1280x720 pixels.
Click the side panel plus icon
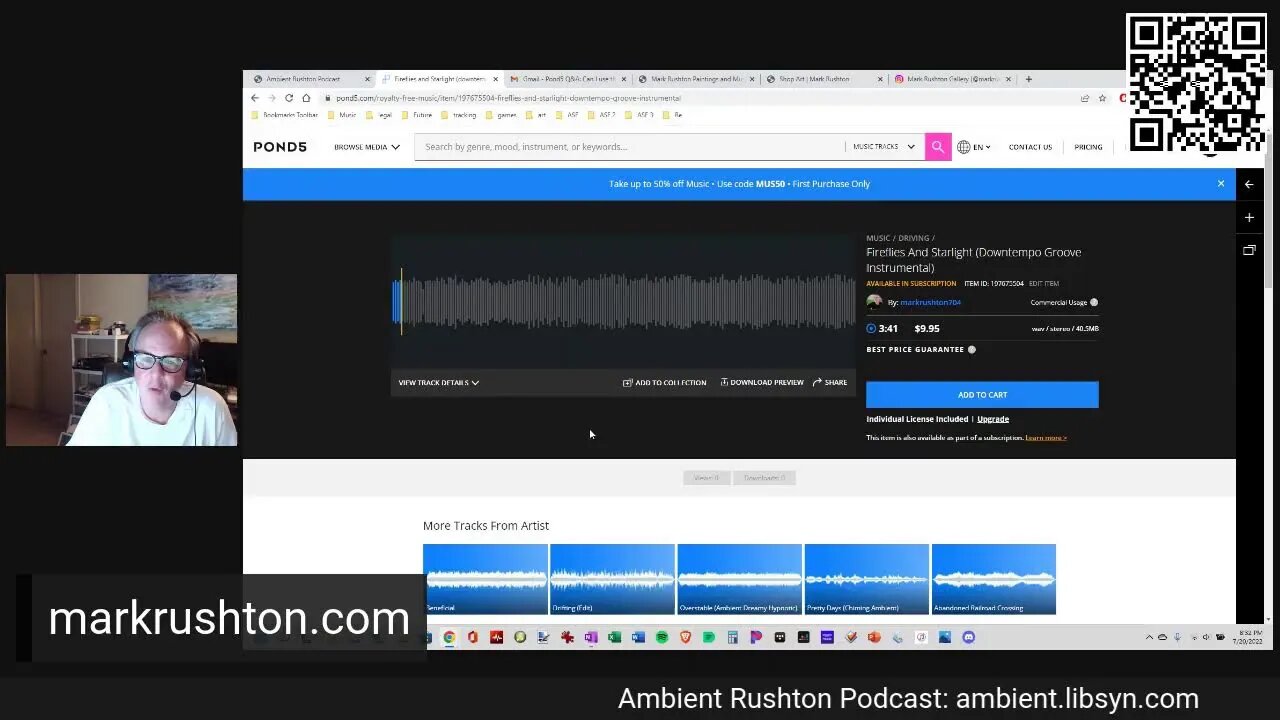(1249, 217)
